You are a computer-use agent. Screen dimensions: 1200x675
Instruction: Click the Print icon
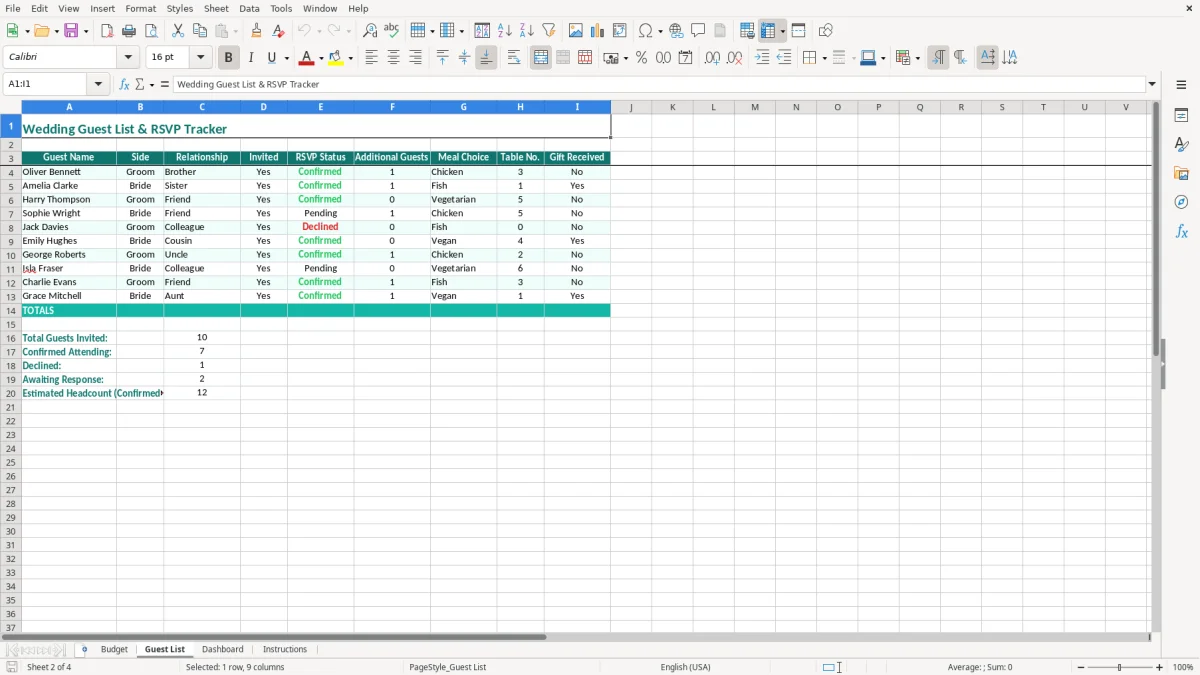(129, 31)
